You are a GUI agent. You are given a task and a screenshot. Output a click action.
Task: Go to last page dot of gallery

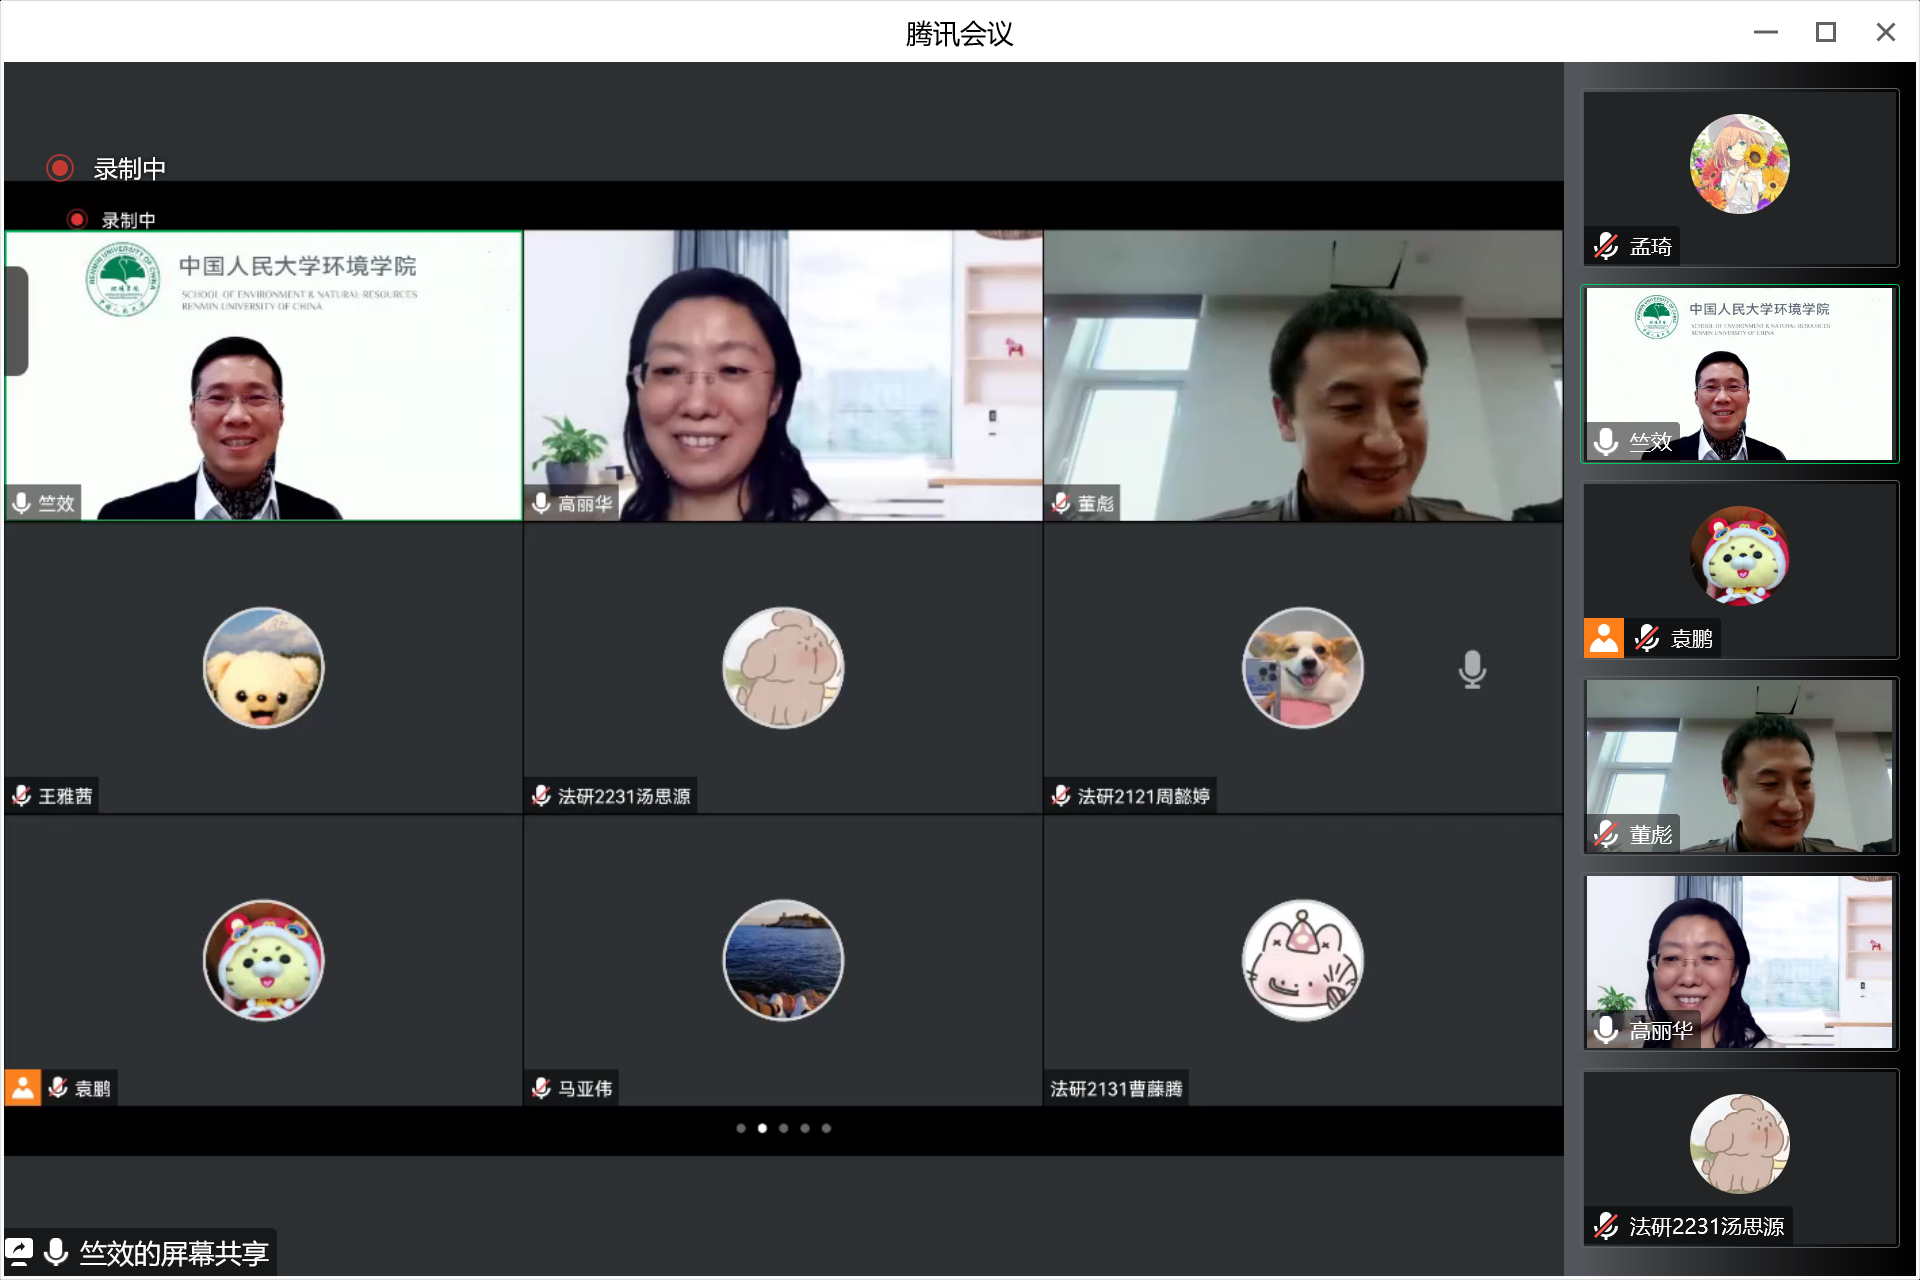tap(827, 1128)
